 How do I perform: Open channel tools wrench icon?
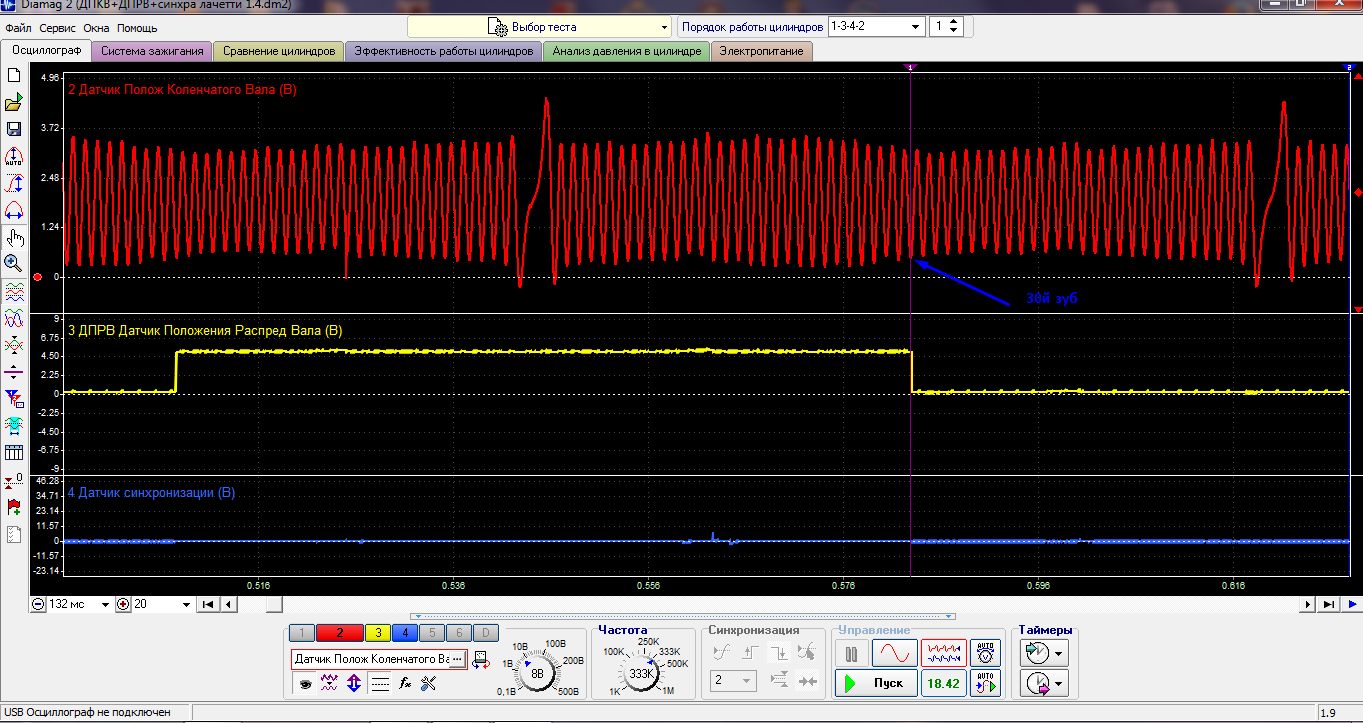coord(429,684)
